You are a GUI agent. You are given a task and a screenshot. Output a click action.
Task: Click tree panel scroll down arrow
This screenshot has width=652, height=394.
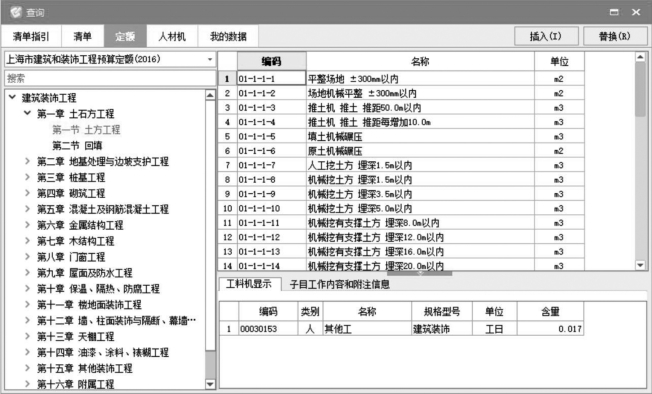pyautogui.click(x=210, y=384)
